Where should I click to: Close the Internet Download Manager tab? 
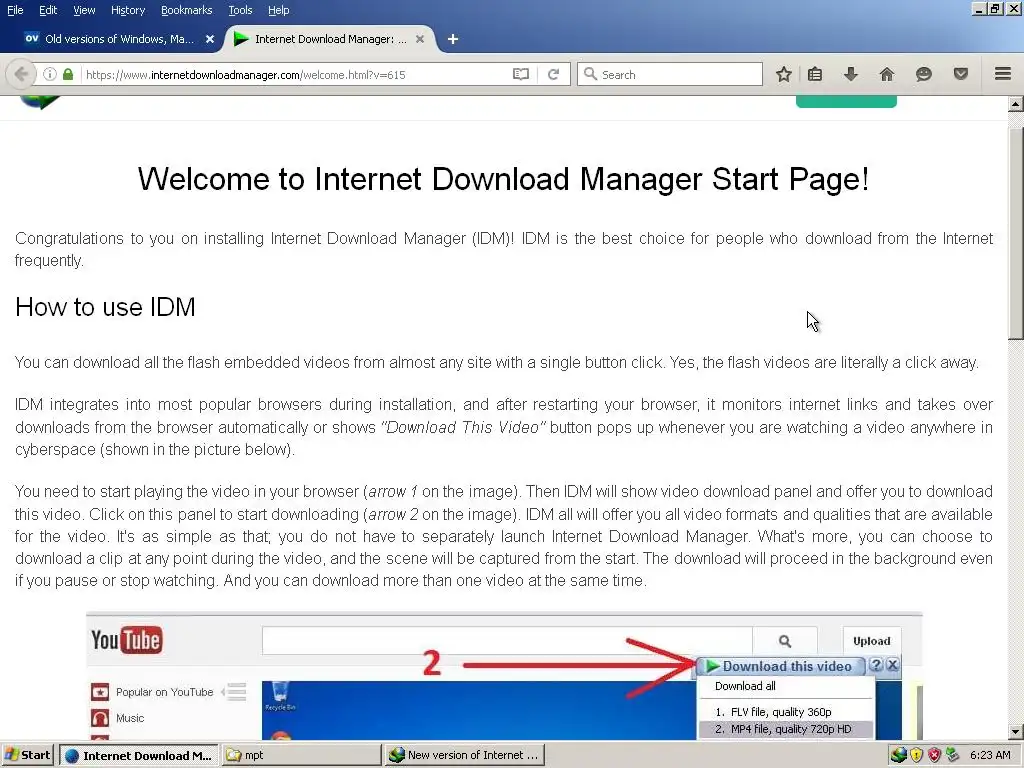(x=420, y=39)
